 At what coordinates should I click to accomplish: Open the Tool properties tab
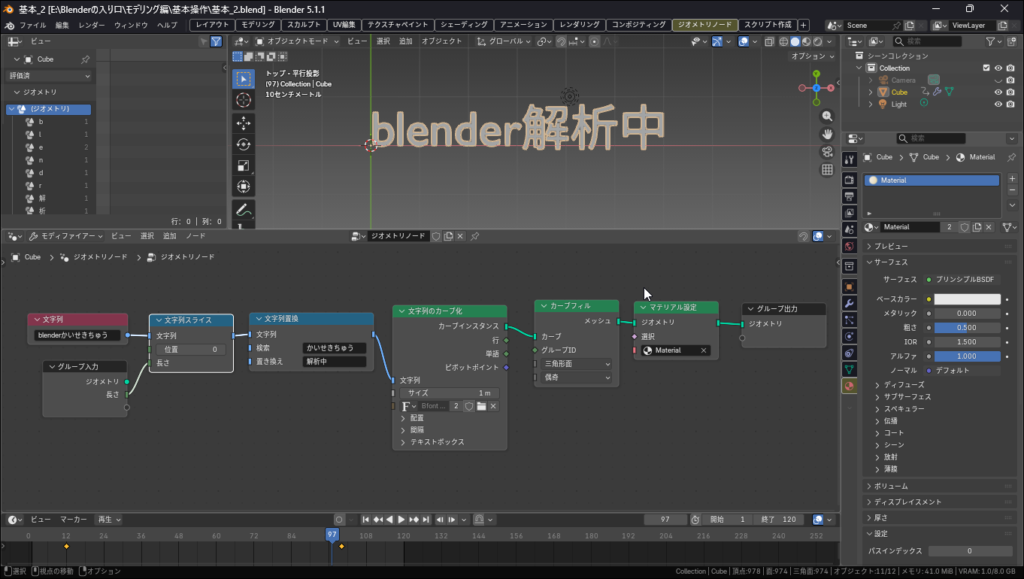pos(849,160)
